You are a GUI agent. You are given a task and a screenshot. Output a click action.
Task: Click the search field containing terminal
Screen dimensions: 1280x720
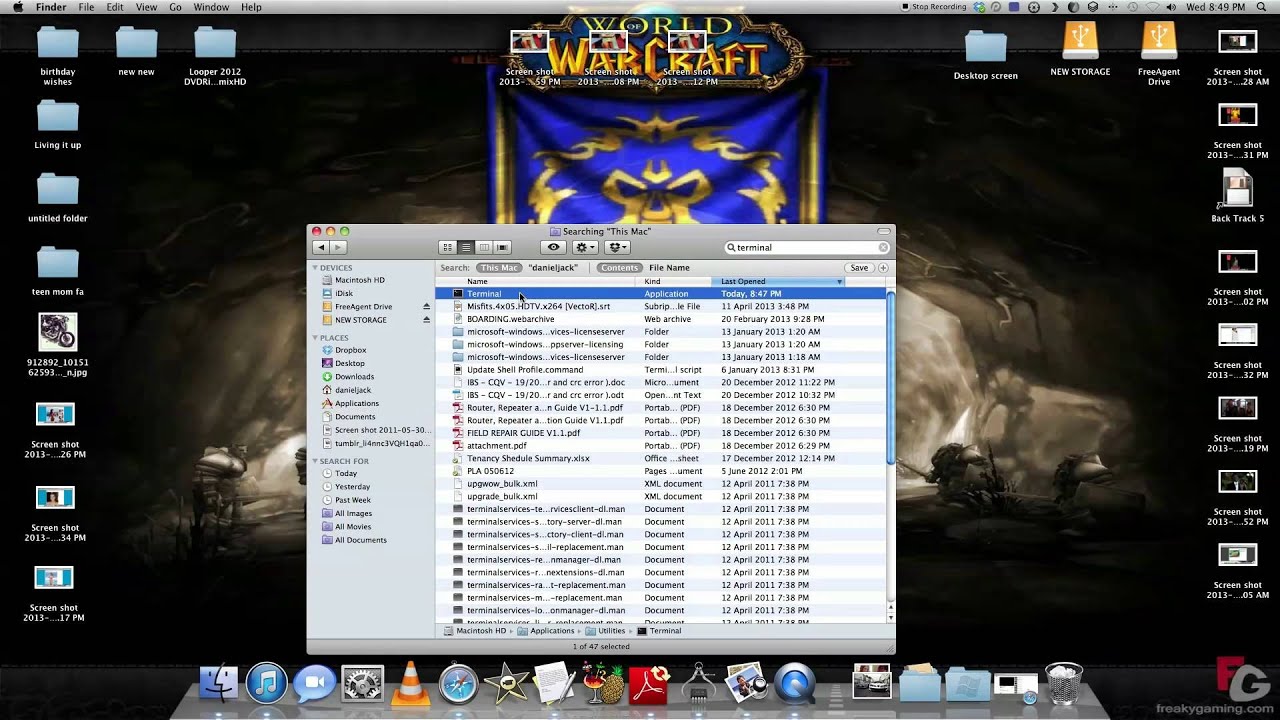(806, 247)
